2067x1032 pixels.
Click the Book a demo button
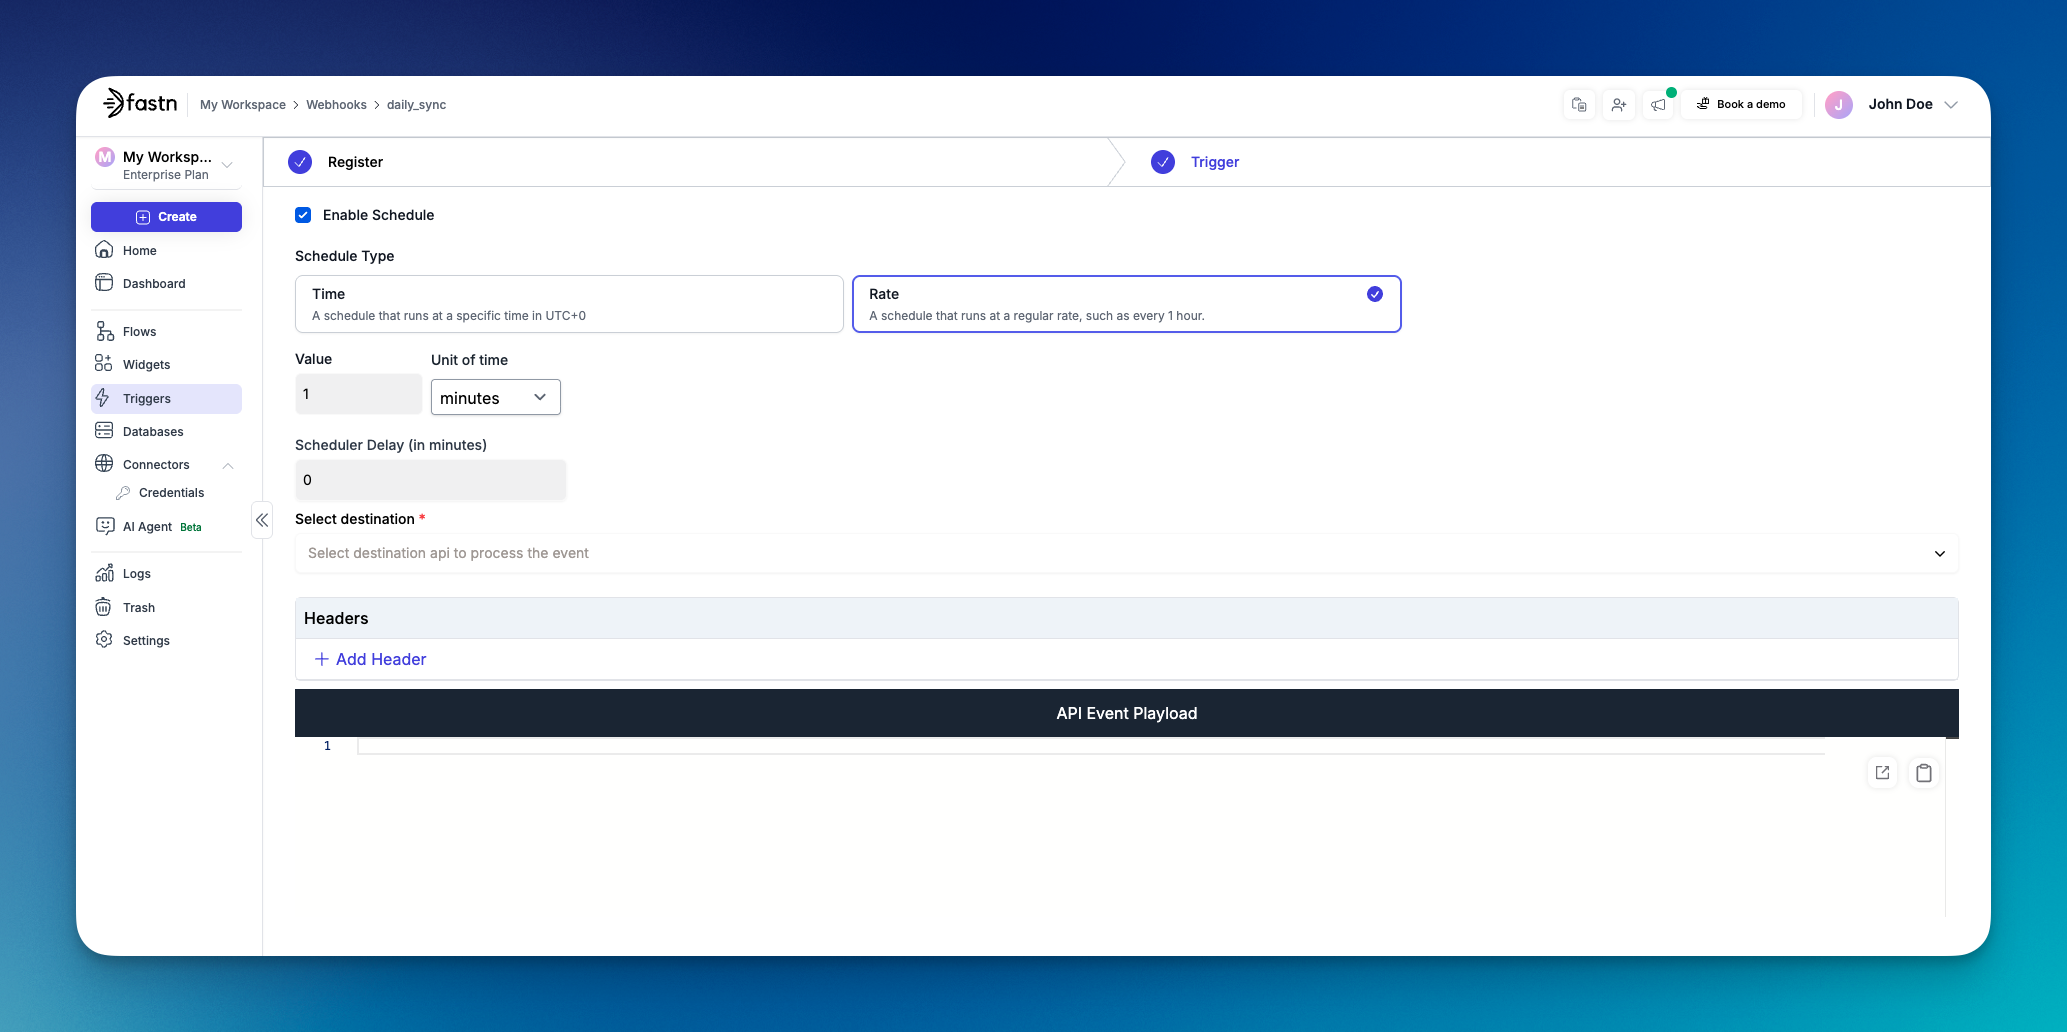point(1741,104)
